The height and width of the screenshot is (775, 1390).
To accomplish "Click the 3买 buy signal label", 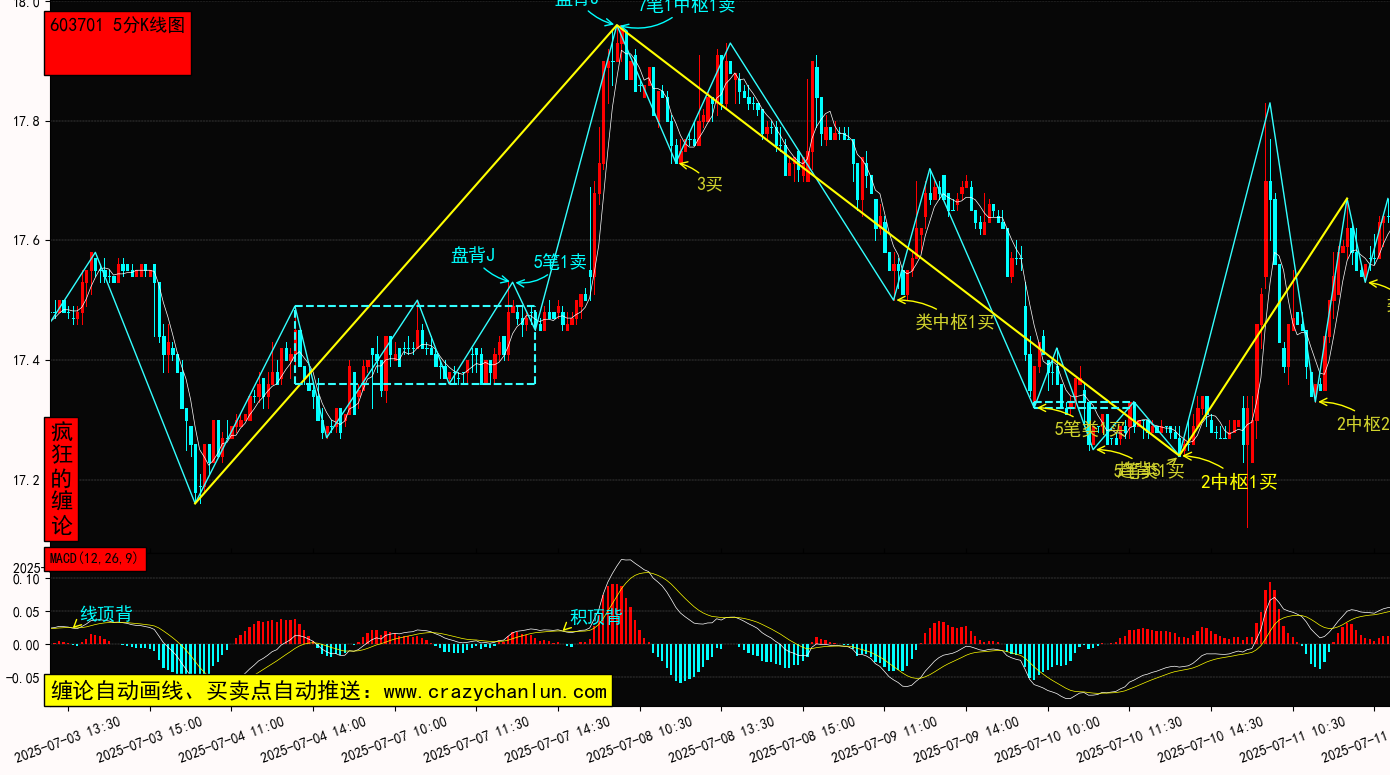I will tap(709, 183).
